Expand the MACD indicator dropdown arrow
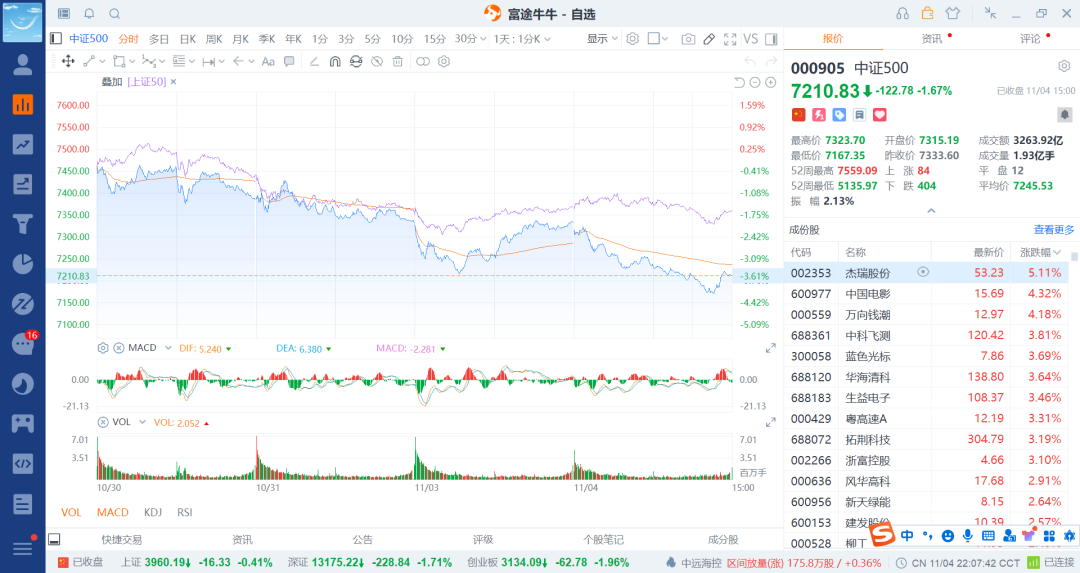This screenshot has width=1080, height=573. point(168,348)
